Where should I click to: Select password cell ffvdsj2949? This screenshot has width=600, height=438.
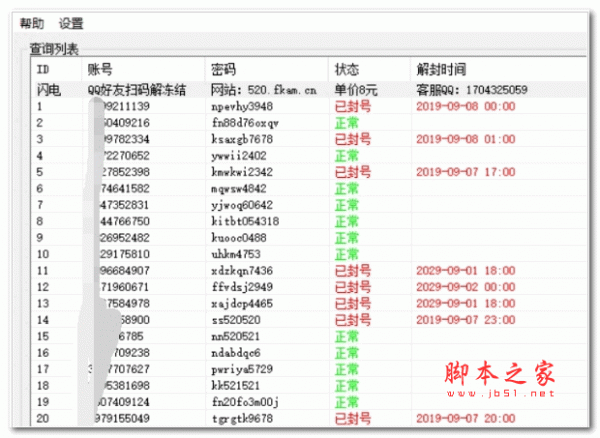click(242, 287)
